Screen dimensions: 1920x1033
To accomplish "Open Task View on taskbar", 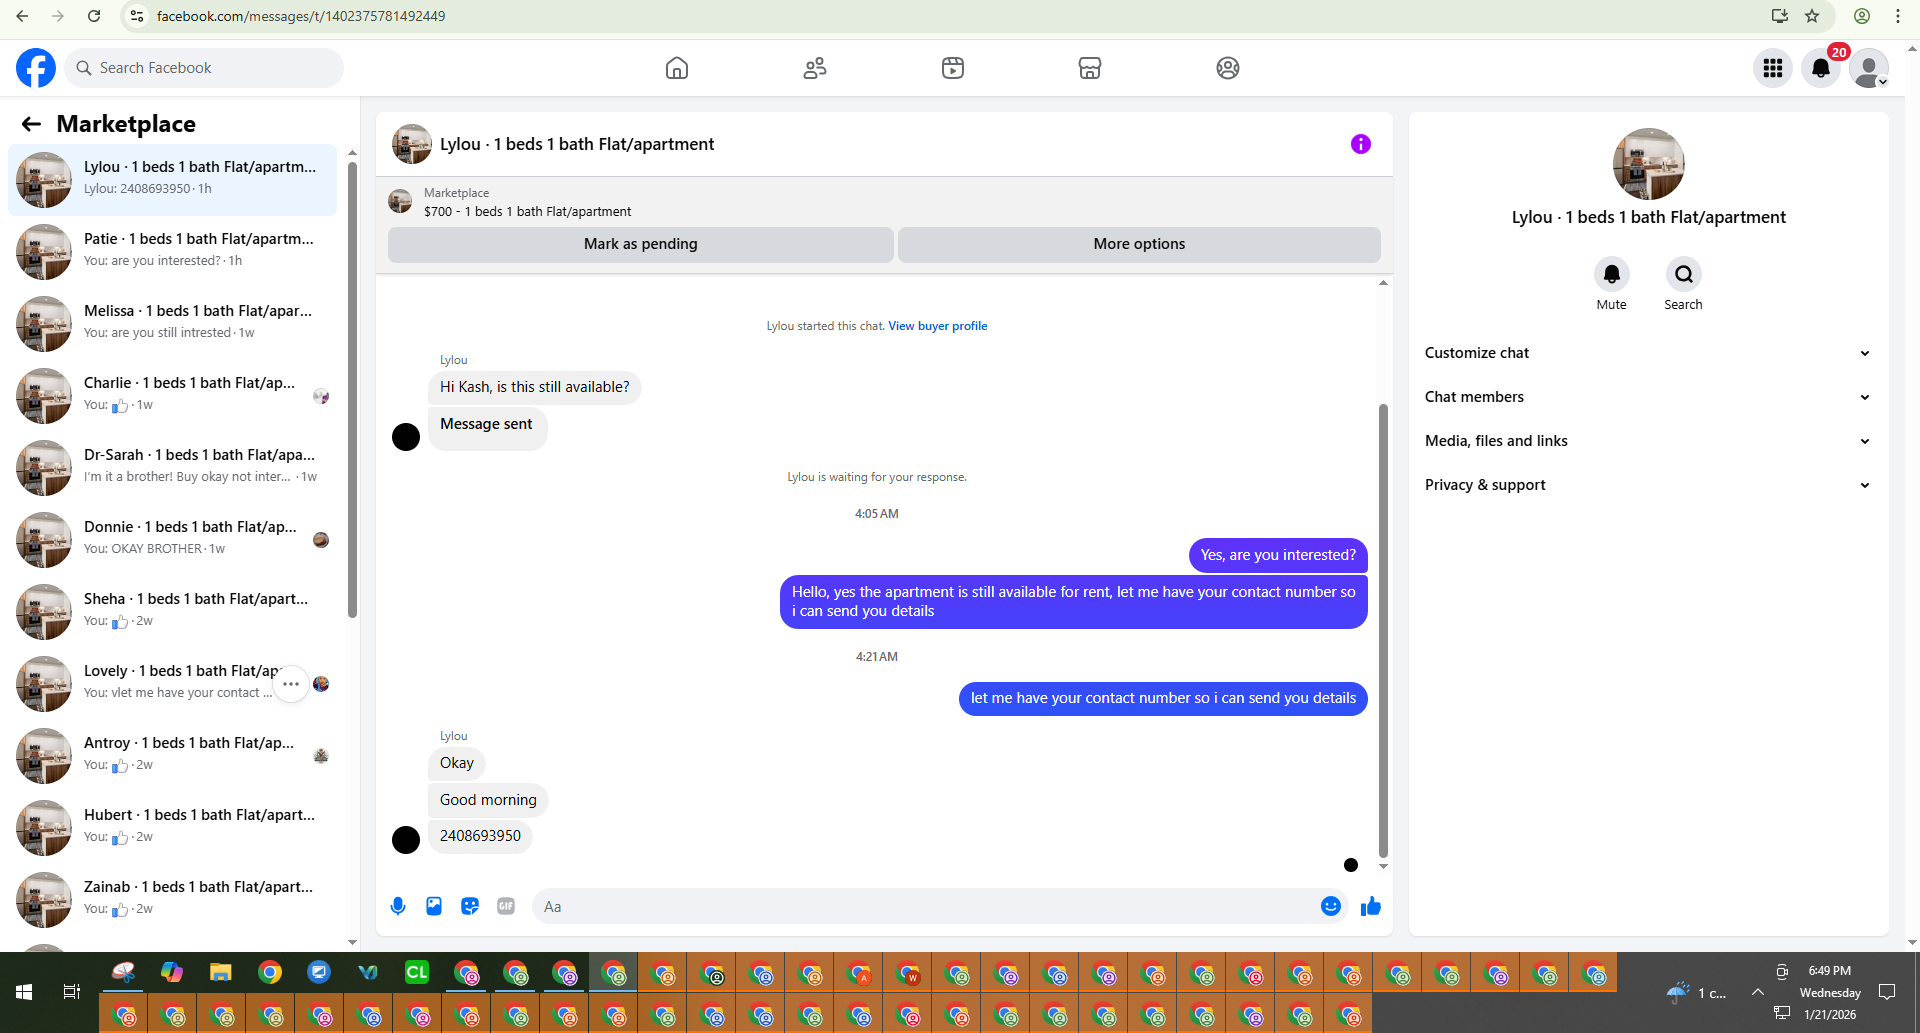I will click(x=72, y=992).
